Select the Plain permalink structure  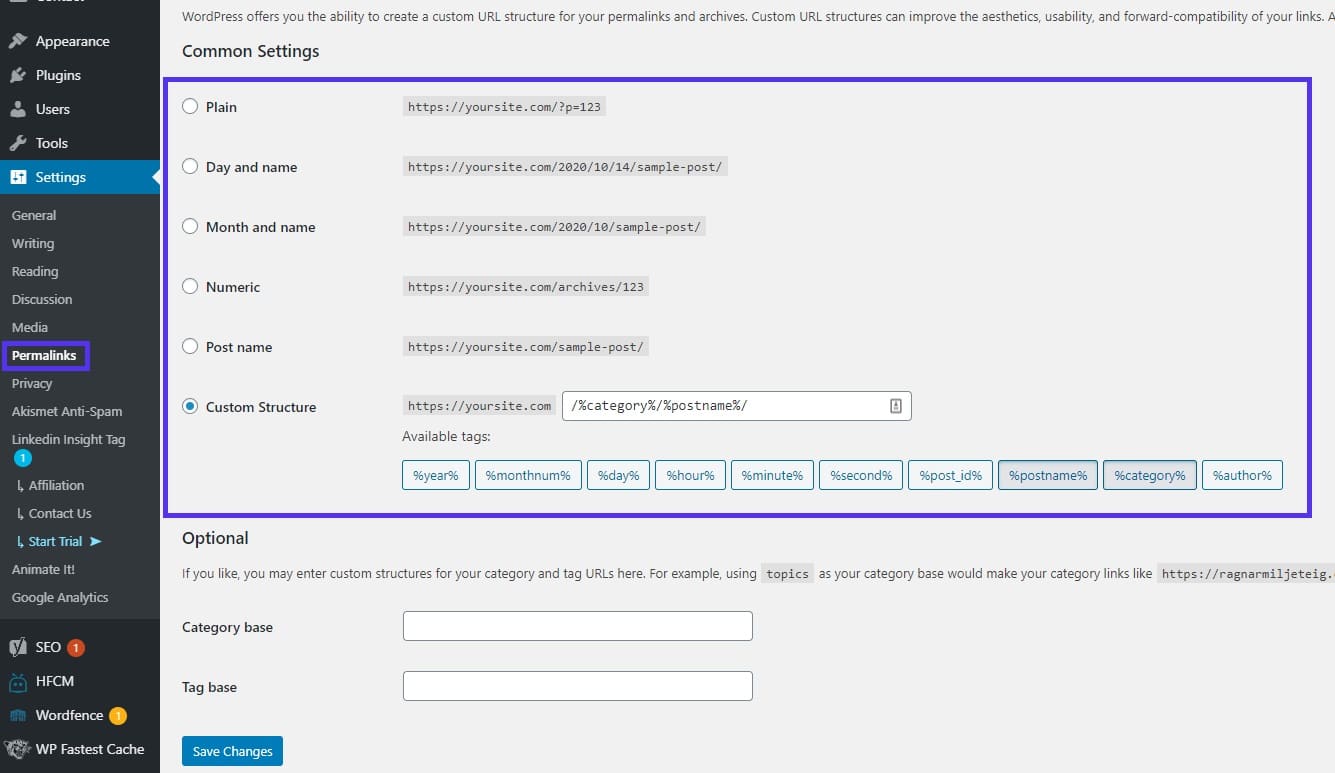(190, 107)
